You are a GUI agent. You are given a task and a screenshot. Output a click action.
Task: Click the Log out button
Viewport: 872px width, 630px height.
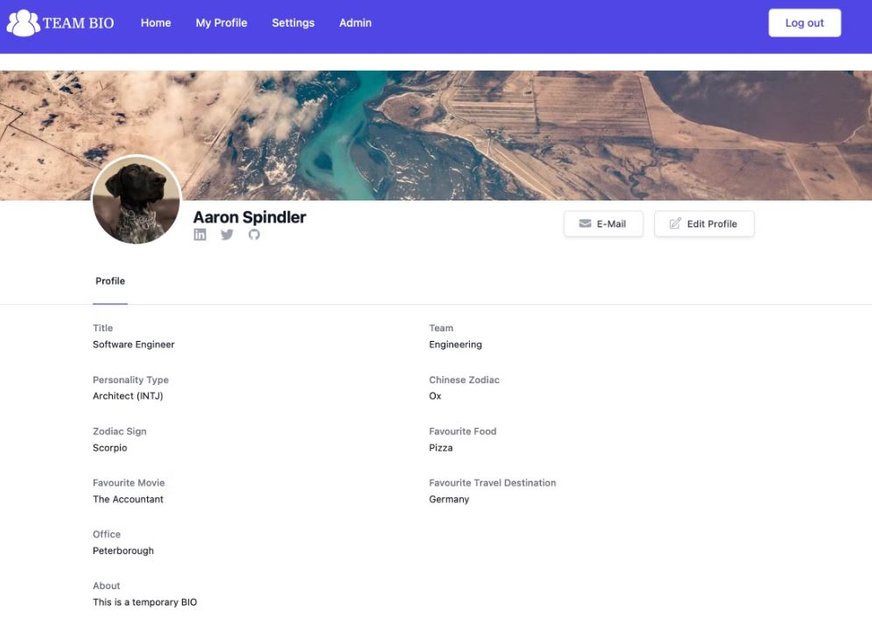(804, 22)
